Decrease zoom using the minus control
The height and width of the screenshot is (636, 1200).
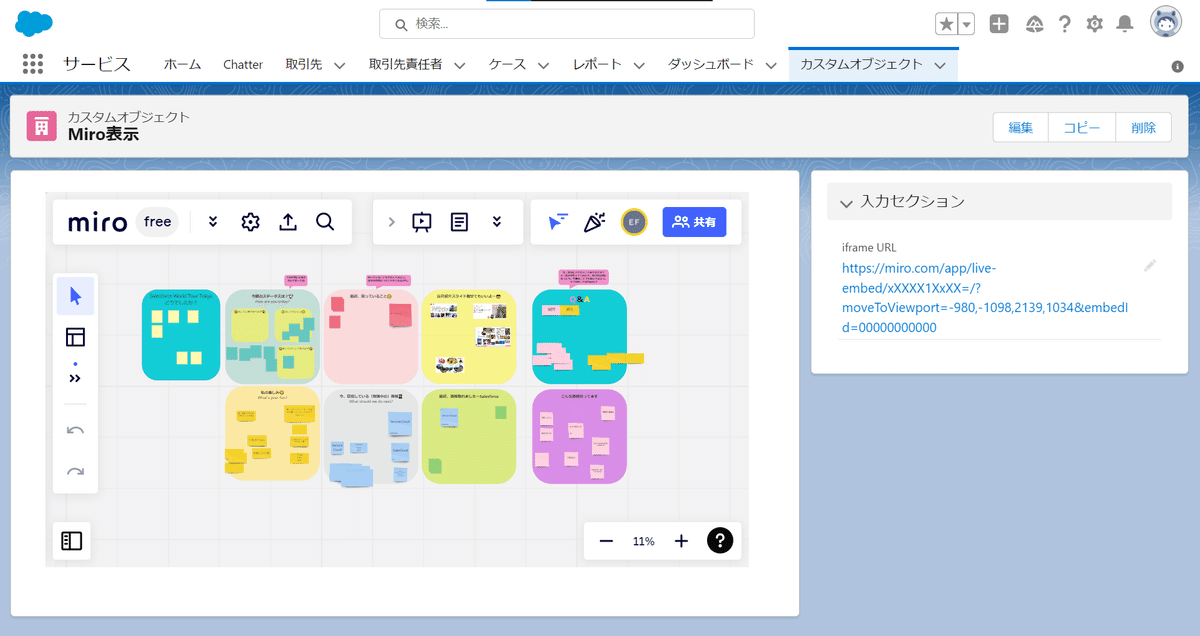pyautogui.click(x=605, y=540)
